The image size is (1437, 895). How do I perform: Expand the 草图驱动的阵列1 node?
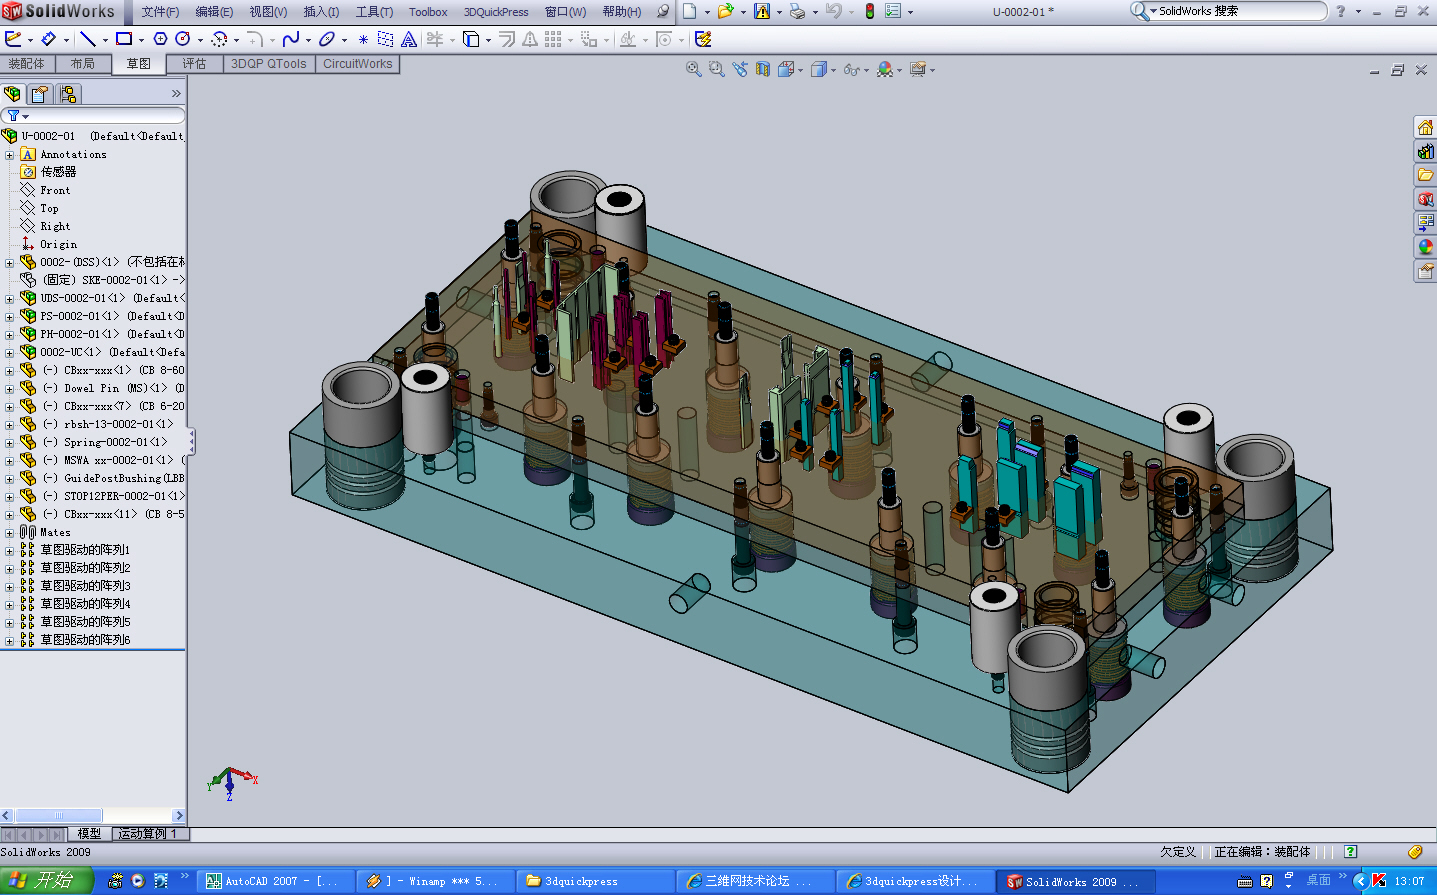pyautogui.click(x=9, y=551)
